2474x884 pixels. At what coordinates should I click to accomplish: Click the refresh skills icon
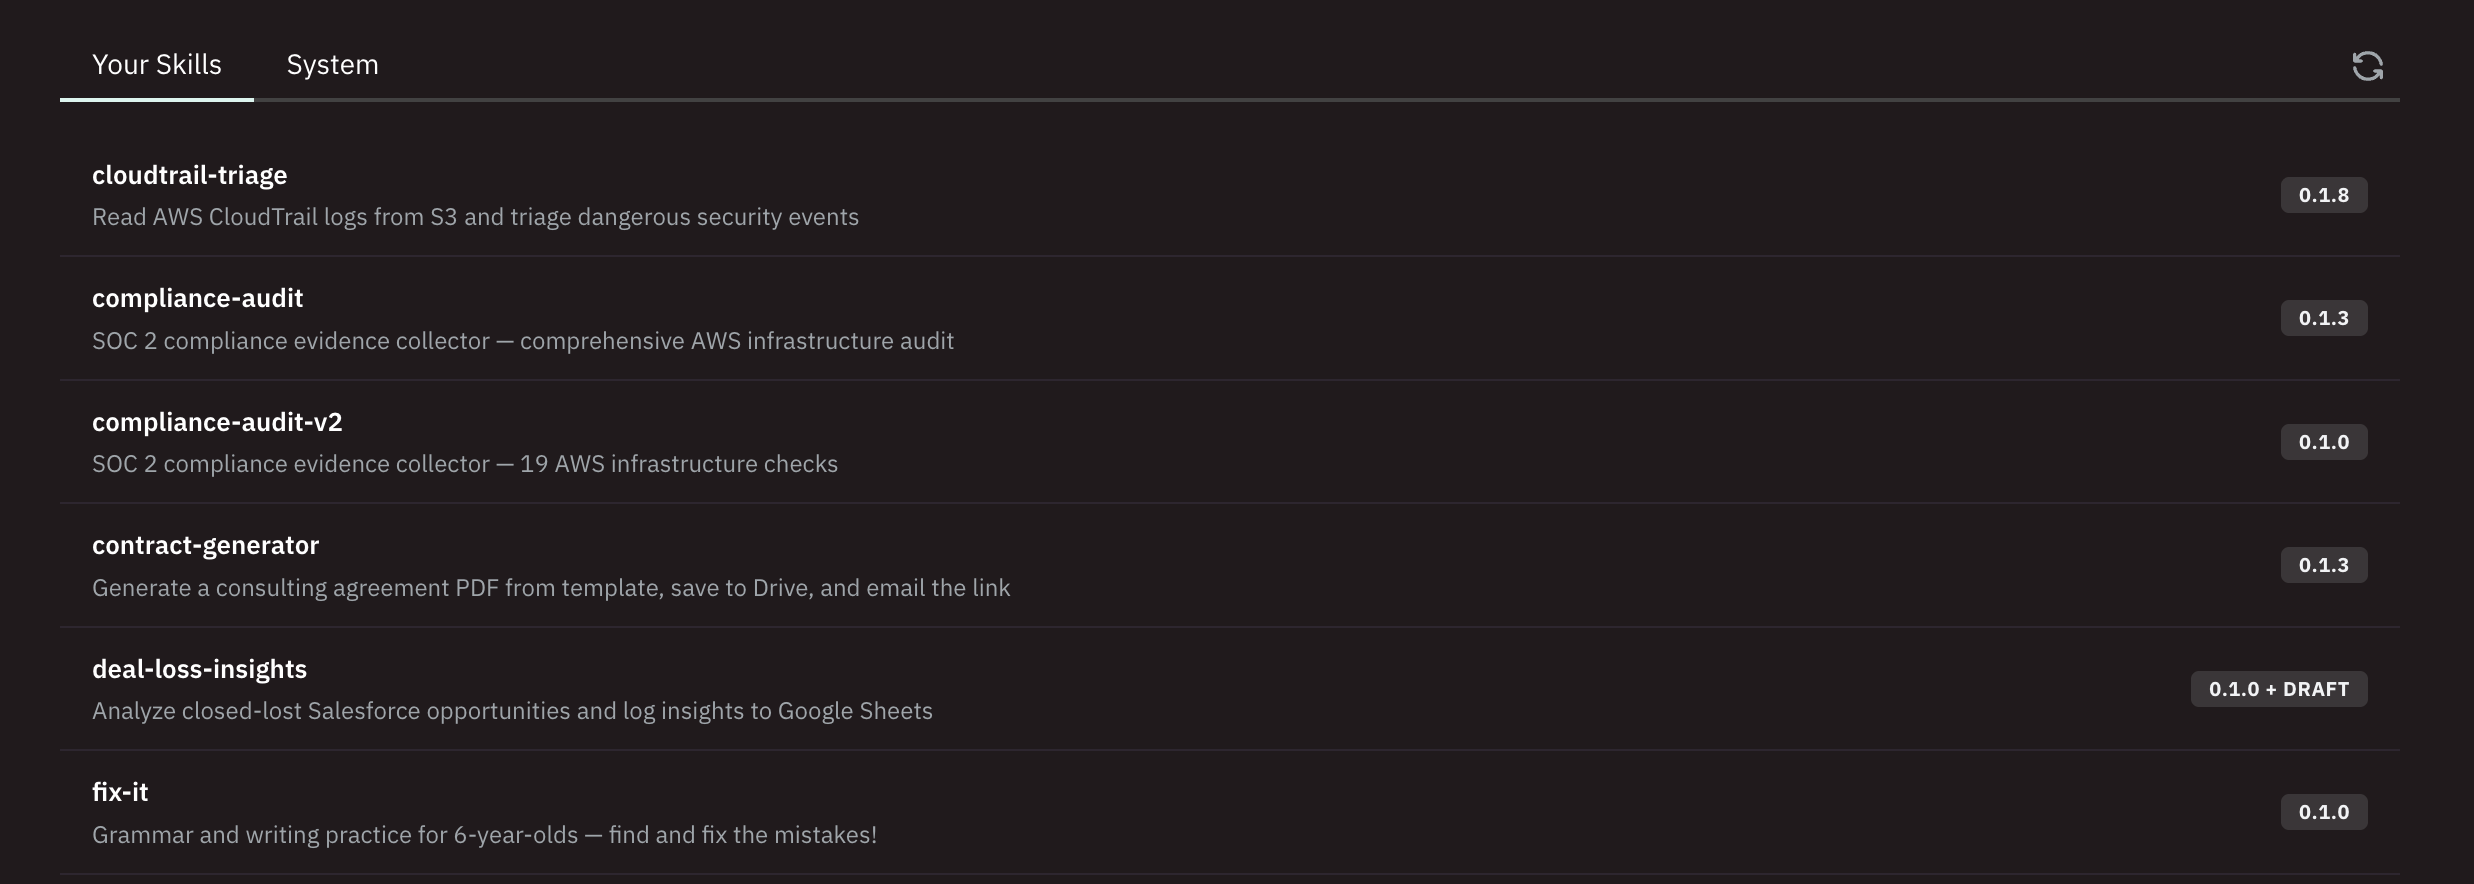(2367, 66)
